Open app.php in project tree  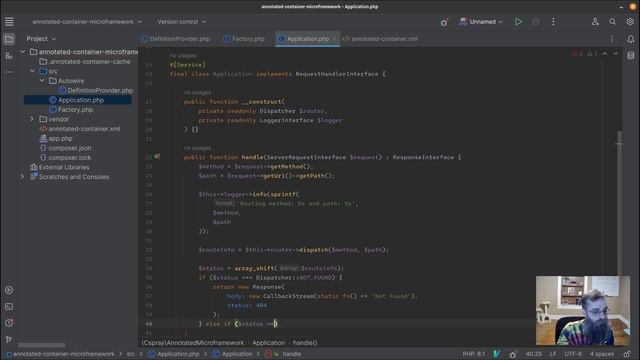[x=56, y=138]
